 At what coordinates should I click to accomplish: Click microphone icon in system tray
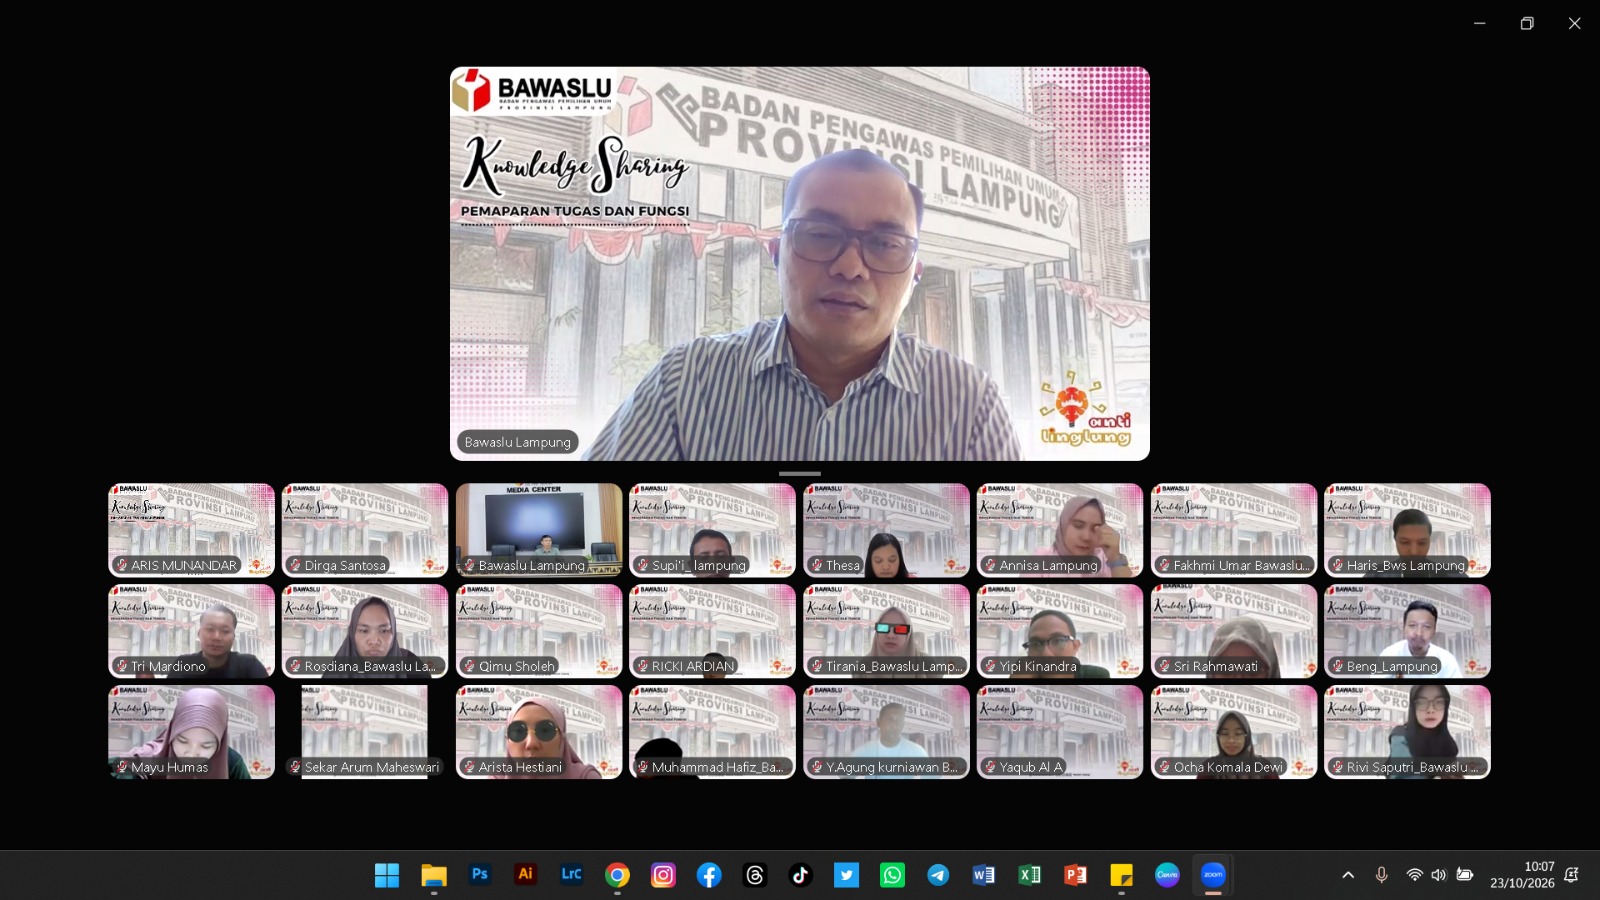[x=1381, y=875]
